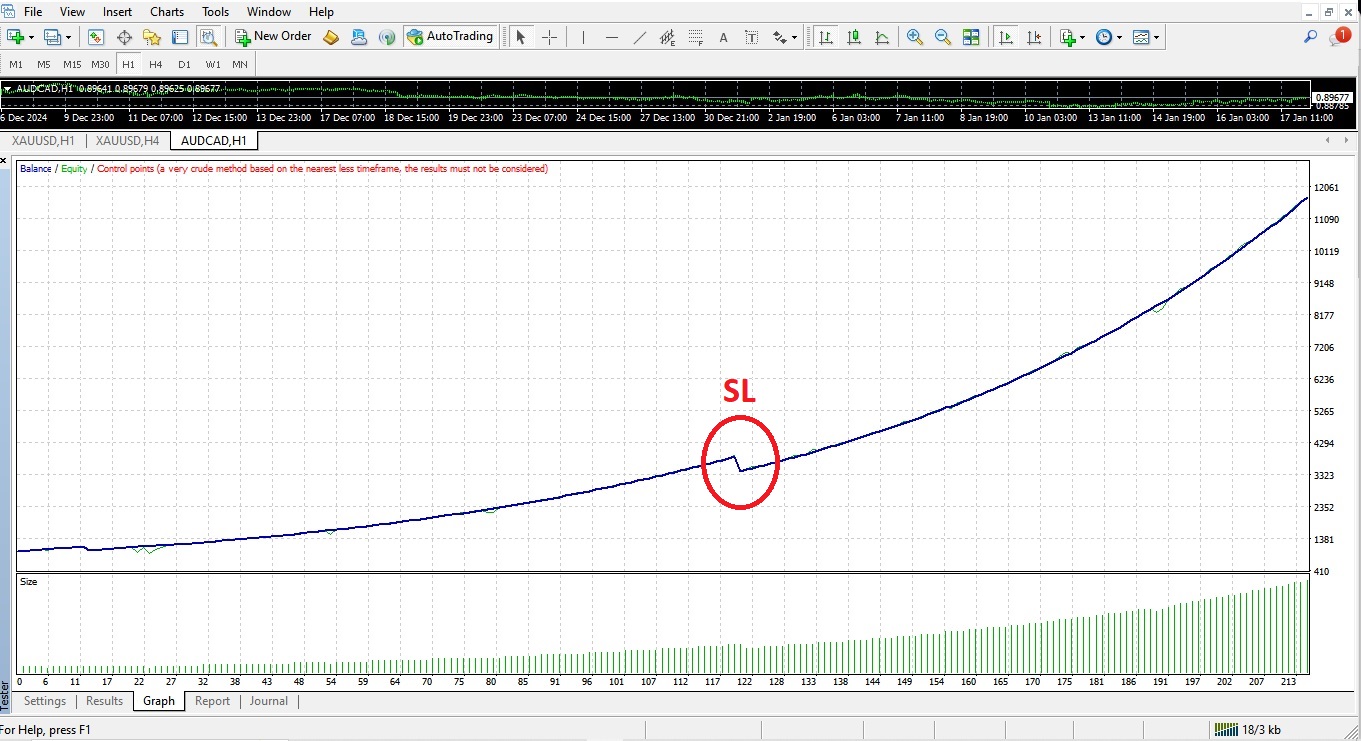Image resolution: width=1361 pixels, height=741 pixels.
Task: Click the Arrows objects tool icon
Action: pyautogui.click(x=780, y=37)
